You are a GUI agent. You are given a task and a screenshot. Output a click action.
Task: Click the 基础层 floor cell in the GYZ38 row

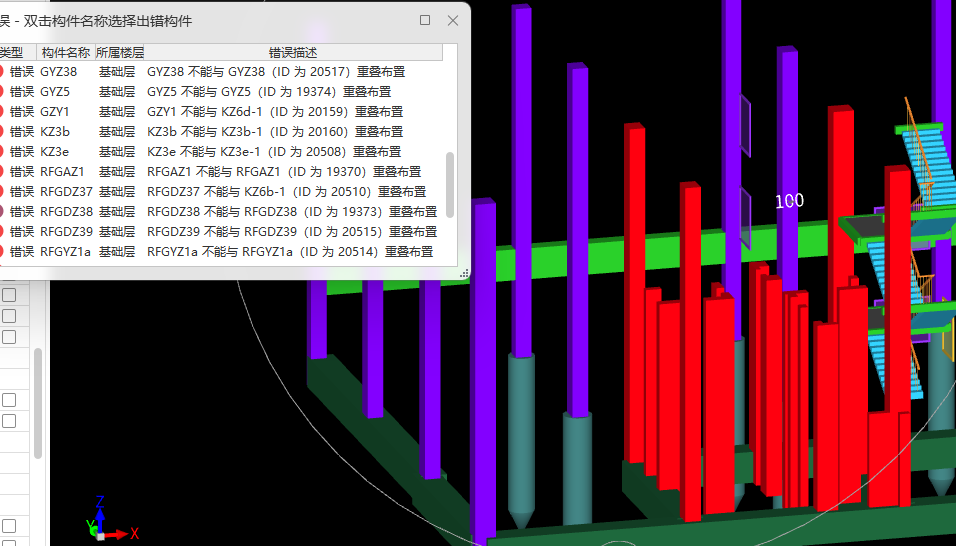117,72
